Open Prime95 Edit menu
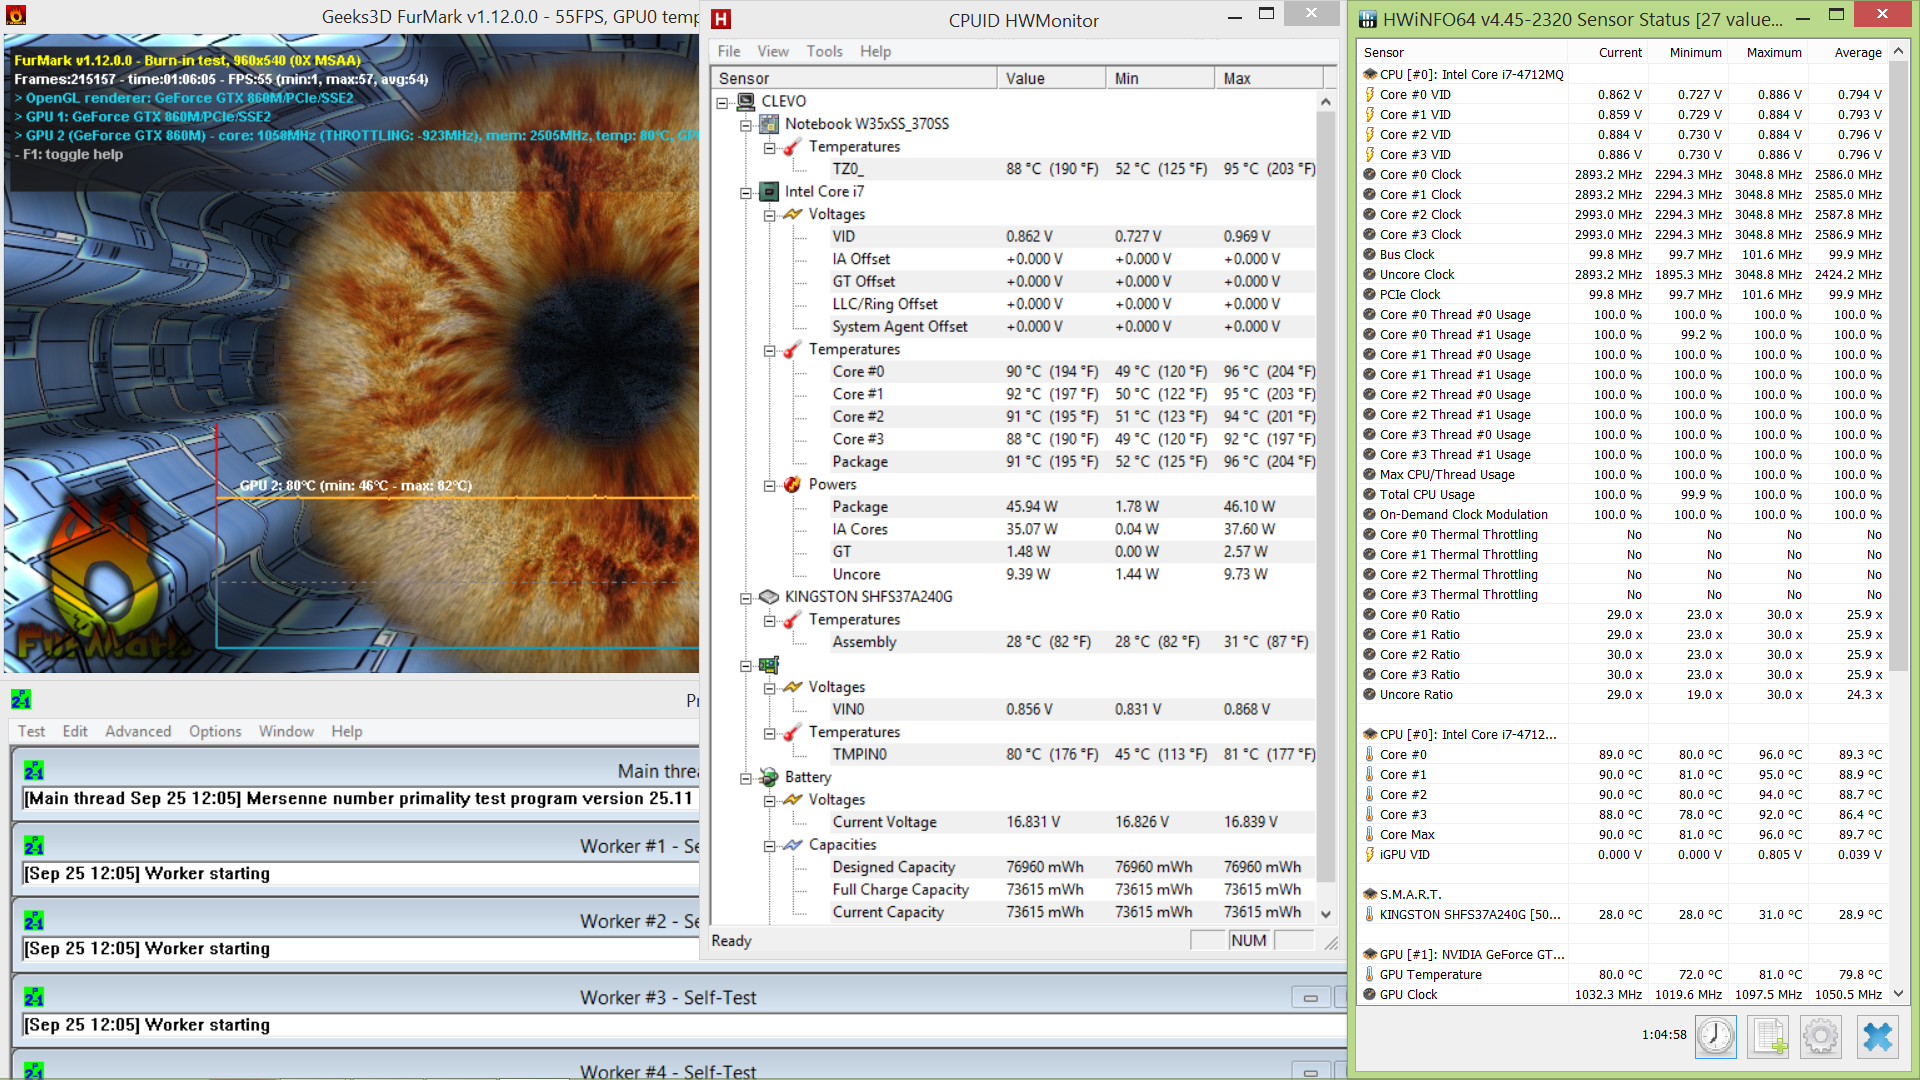The height and width of the screenshot is (1080, 1920). 75,731
